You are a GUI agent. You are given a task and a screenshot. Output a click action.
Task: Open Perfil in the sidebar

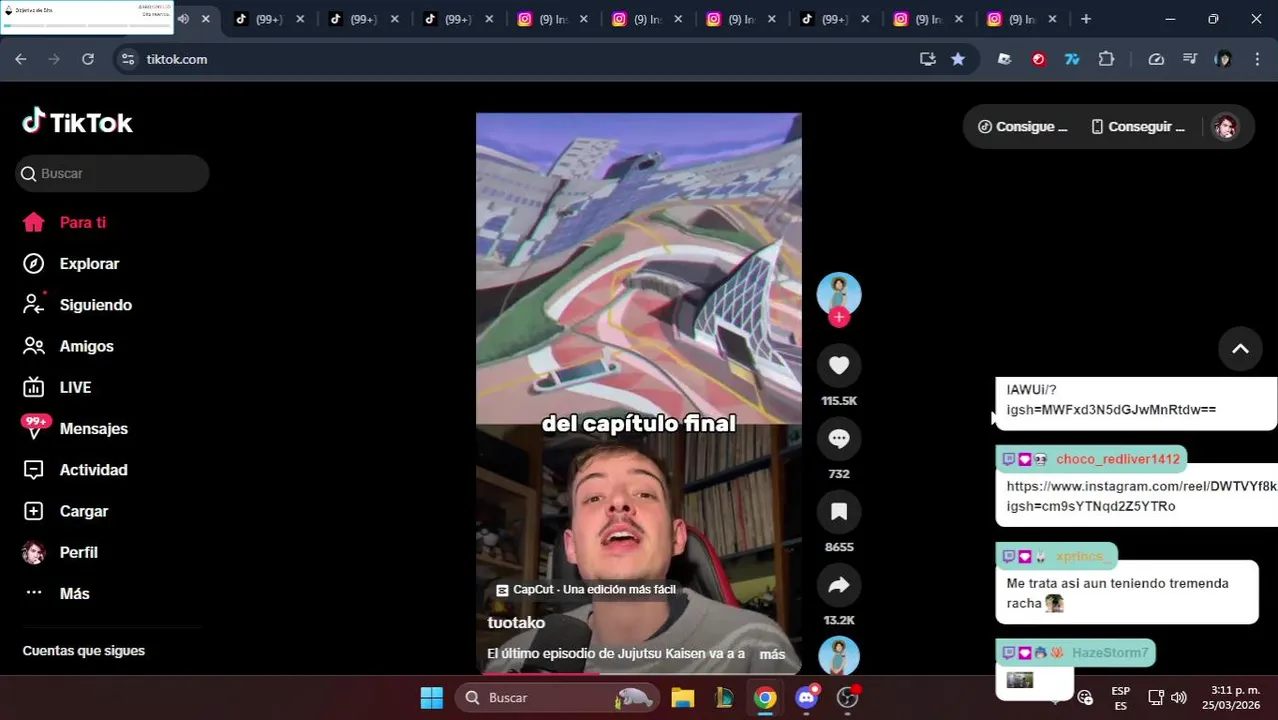point(60,552)
